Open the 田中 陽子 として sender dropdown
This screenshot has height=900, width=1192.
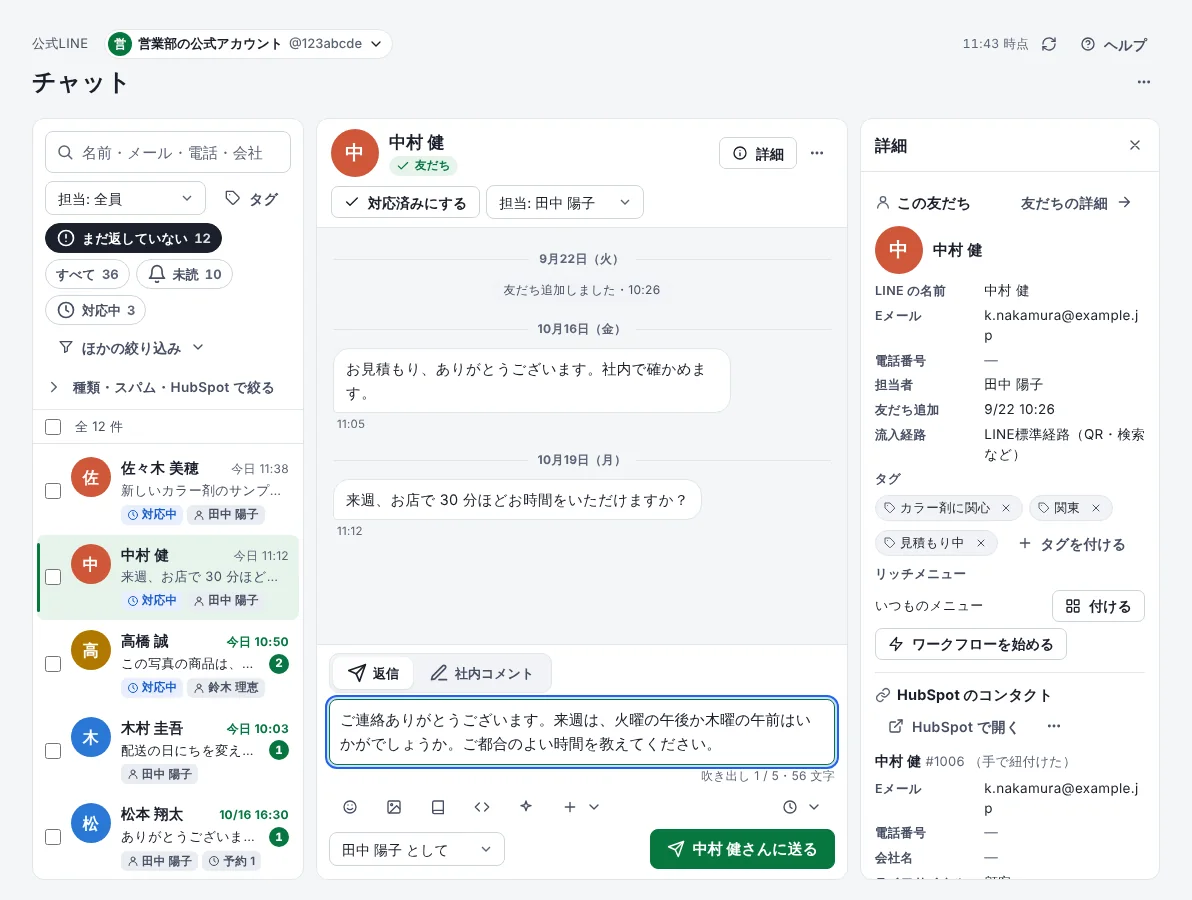pos(417,849)
